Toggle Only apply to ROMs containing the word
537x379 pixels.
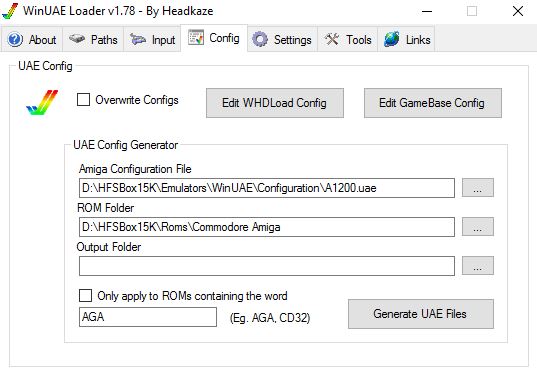85,295
